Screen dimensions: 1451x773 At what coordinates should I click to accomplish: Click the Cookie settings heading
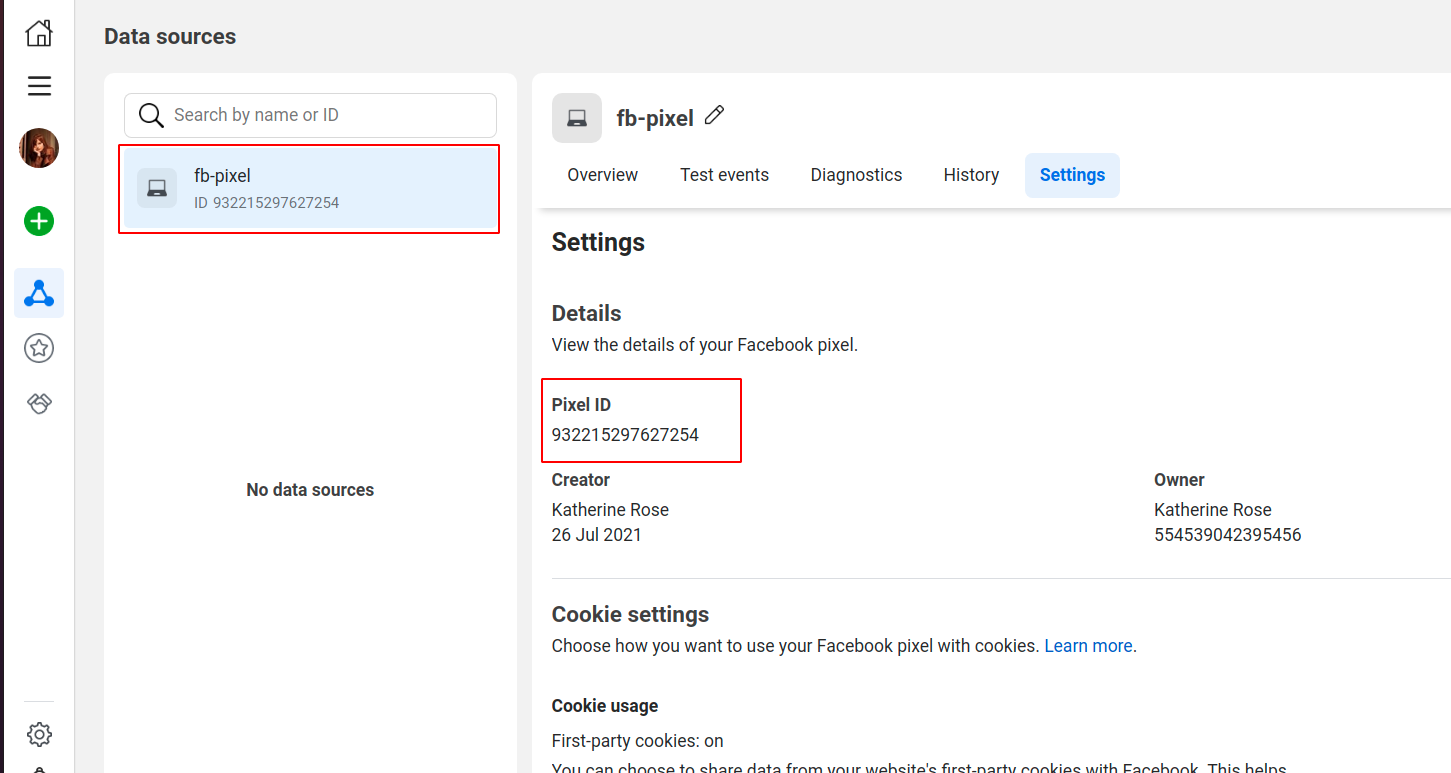click(630, 614)
